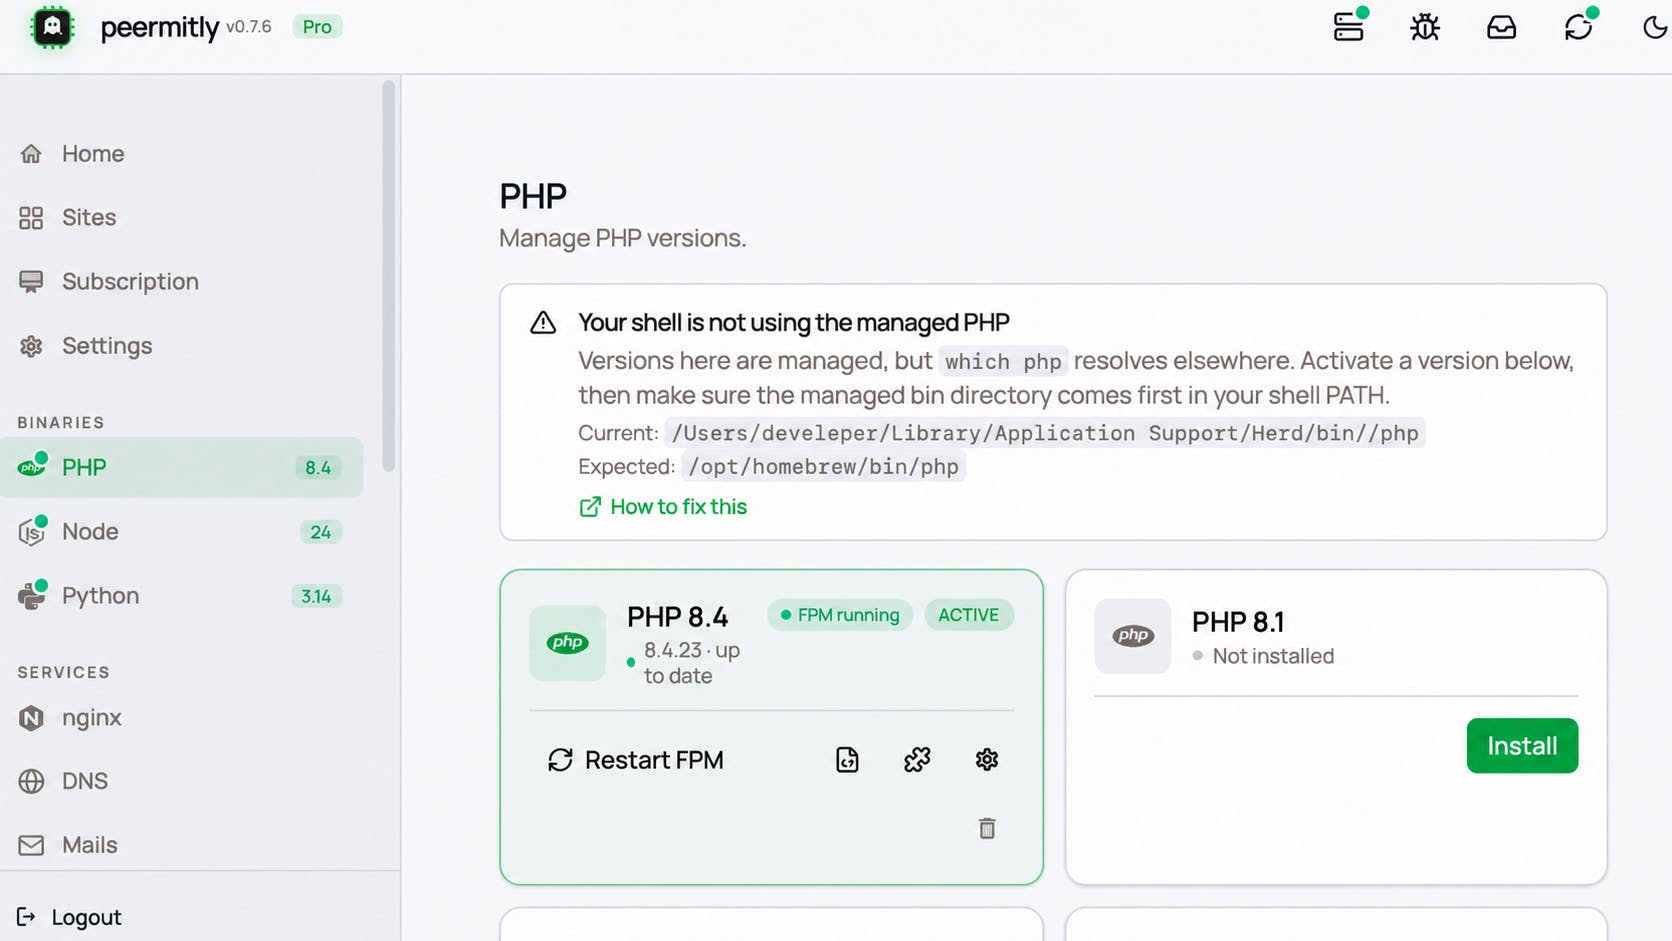Install PHP 8.1
The height and width of the screenshot is (941, 1672).
tap(1522, 746)
